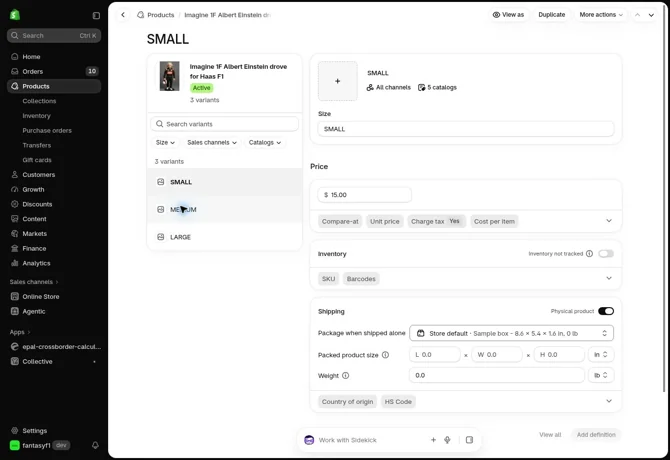Expand the SKU and Barcodes chevron
Image resolution: width=670 pixels, height=460 pixels.
(609, 278)
